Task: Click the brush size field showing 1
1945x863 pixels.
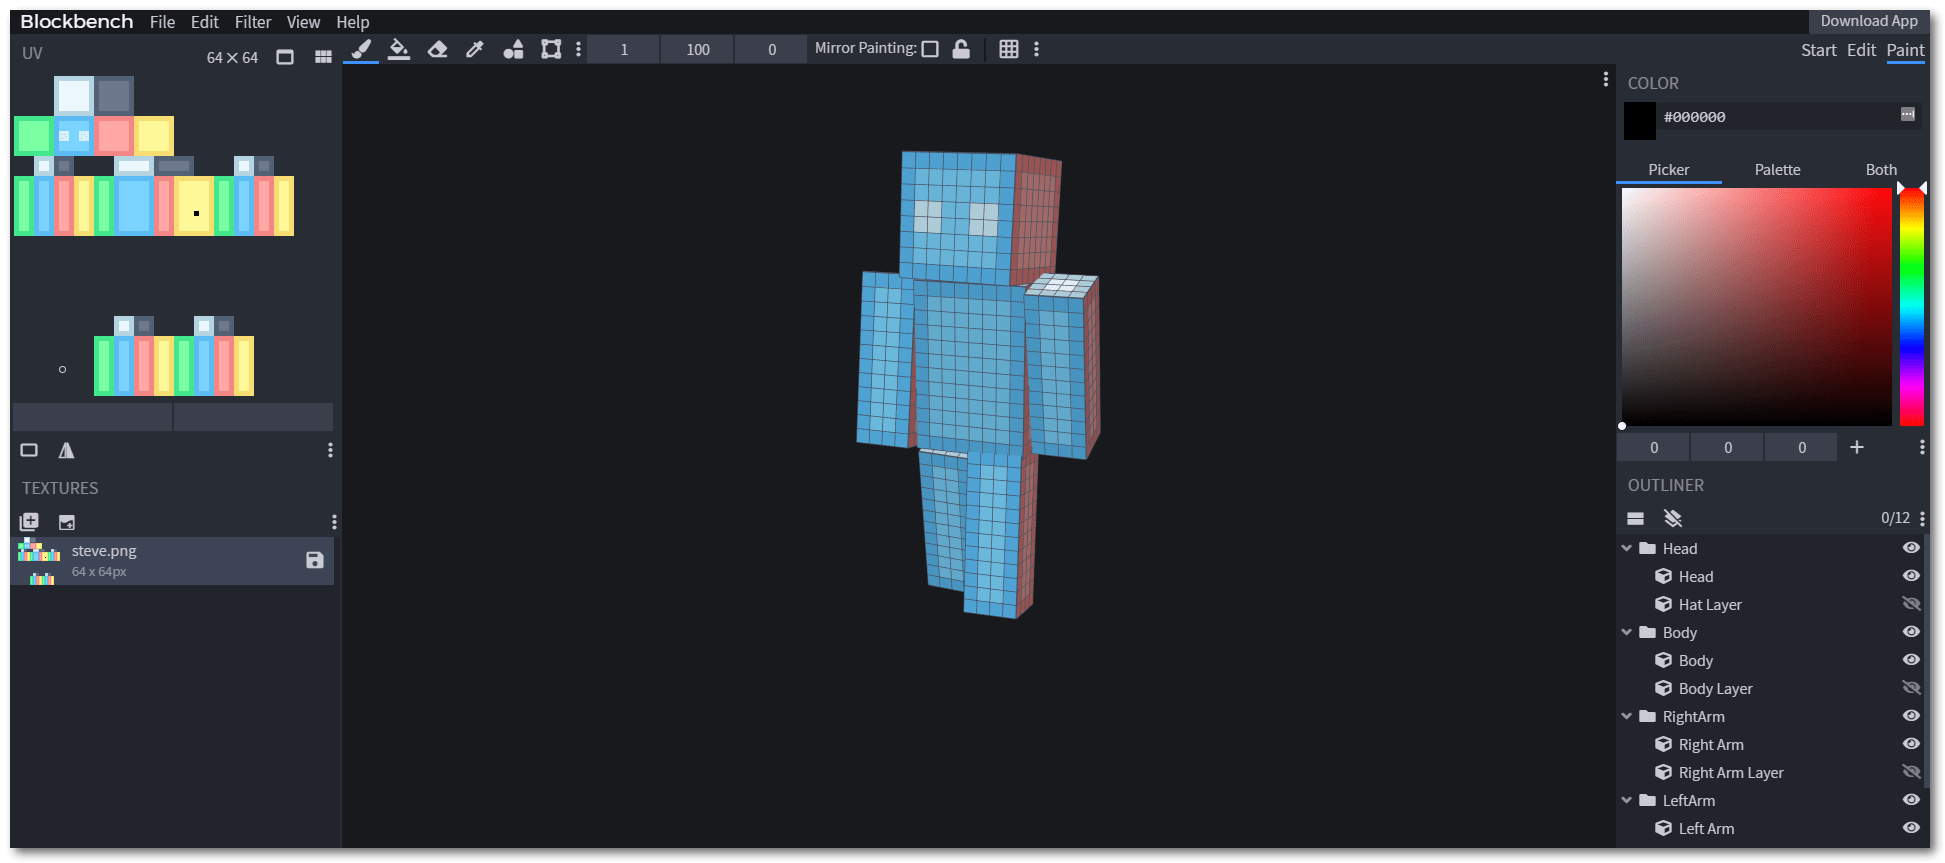Action: point(624,49)
